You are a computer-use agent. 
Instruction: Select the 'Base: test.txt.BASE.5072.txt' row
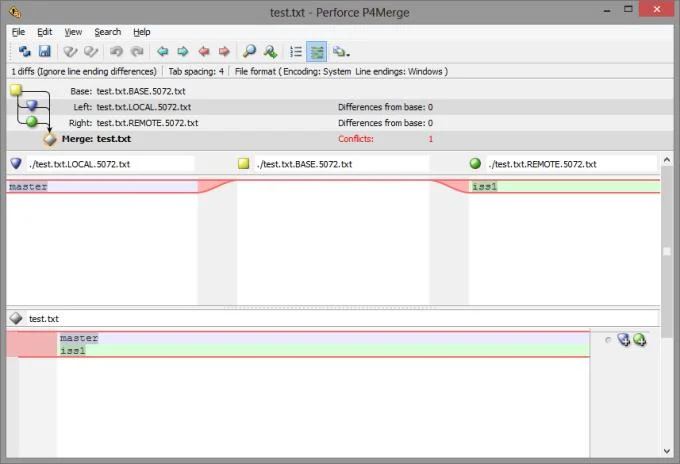tap(340, 91)
